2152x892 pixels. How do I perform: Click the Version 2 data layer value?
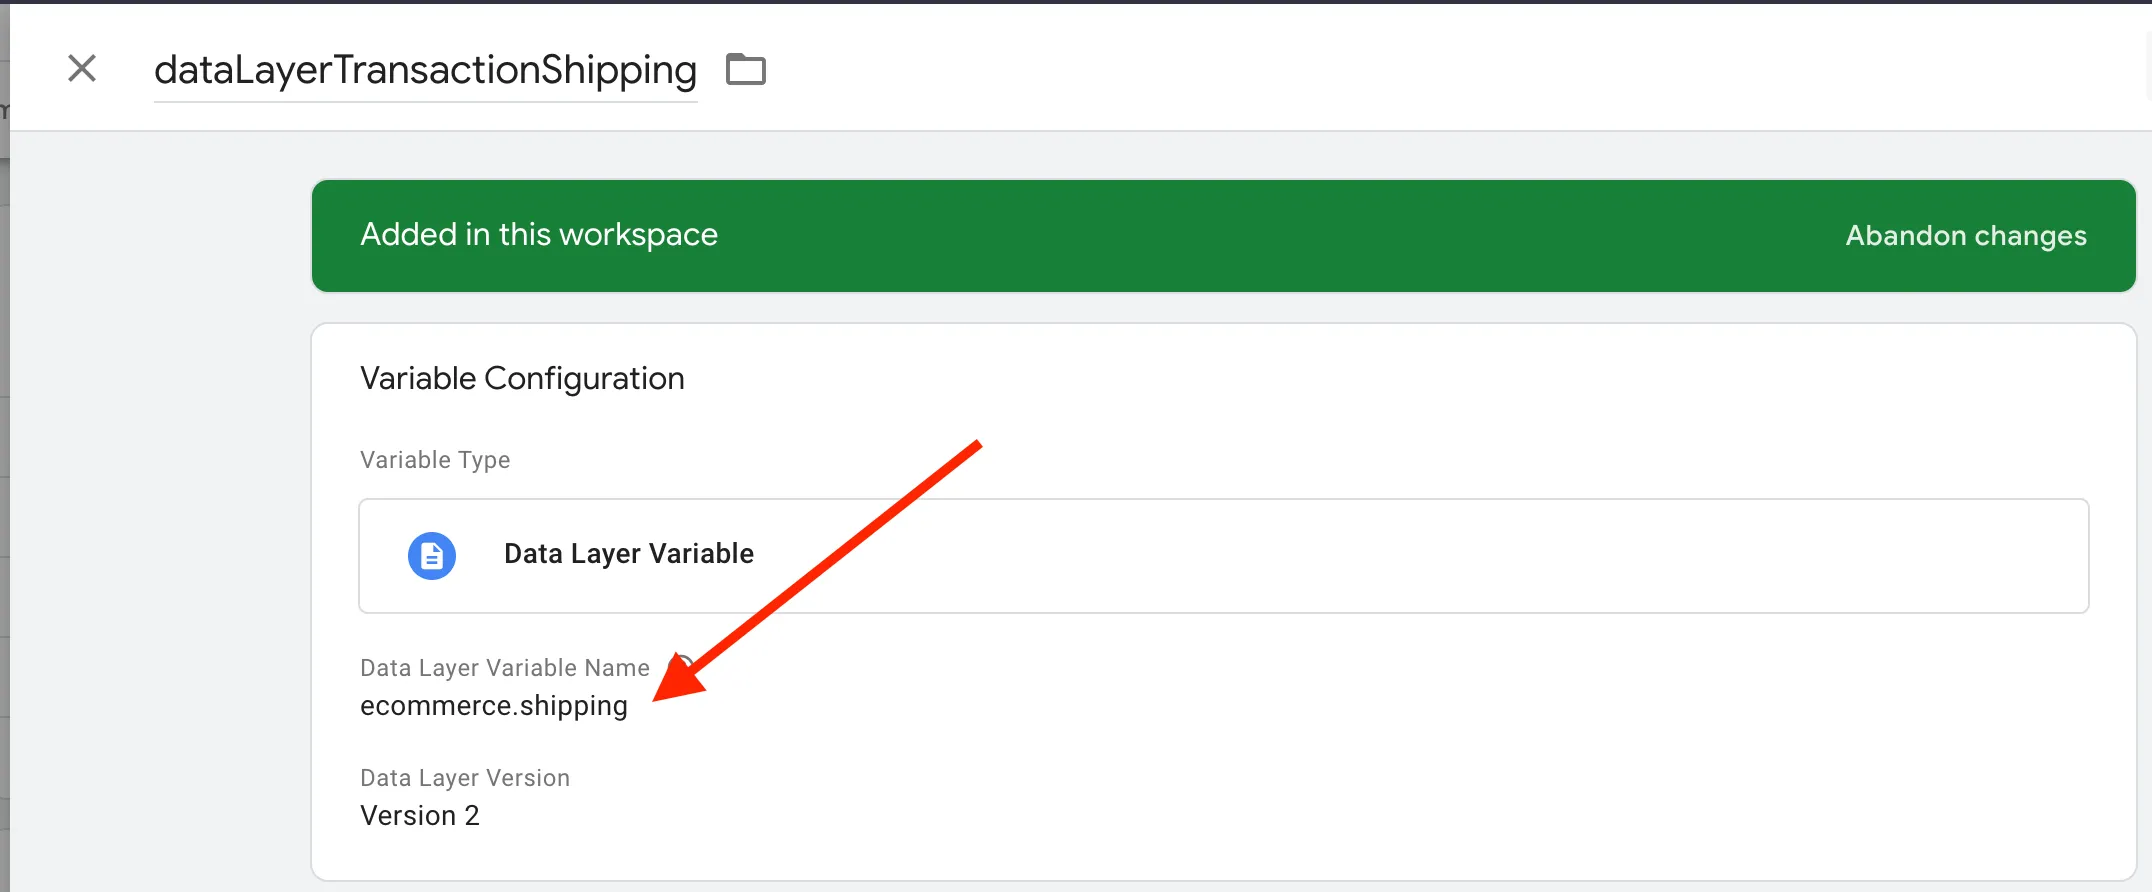420,816
